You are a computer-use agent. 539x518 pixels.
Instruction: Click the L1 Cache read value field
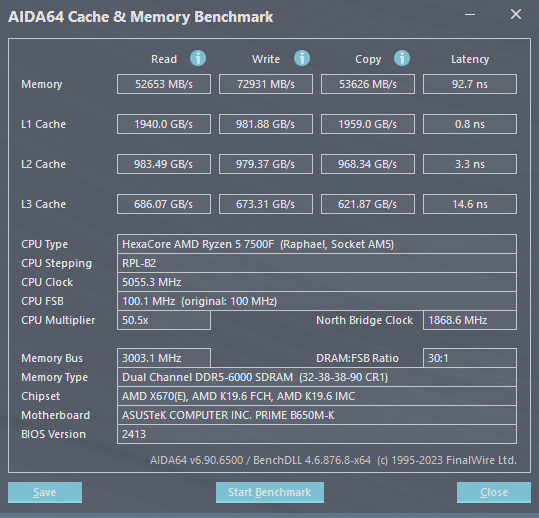(164, 124)
